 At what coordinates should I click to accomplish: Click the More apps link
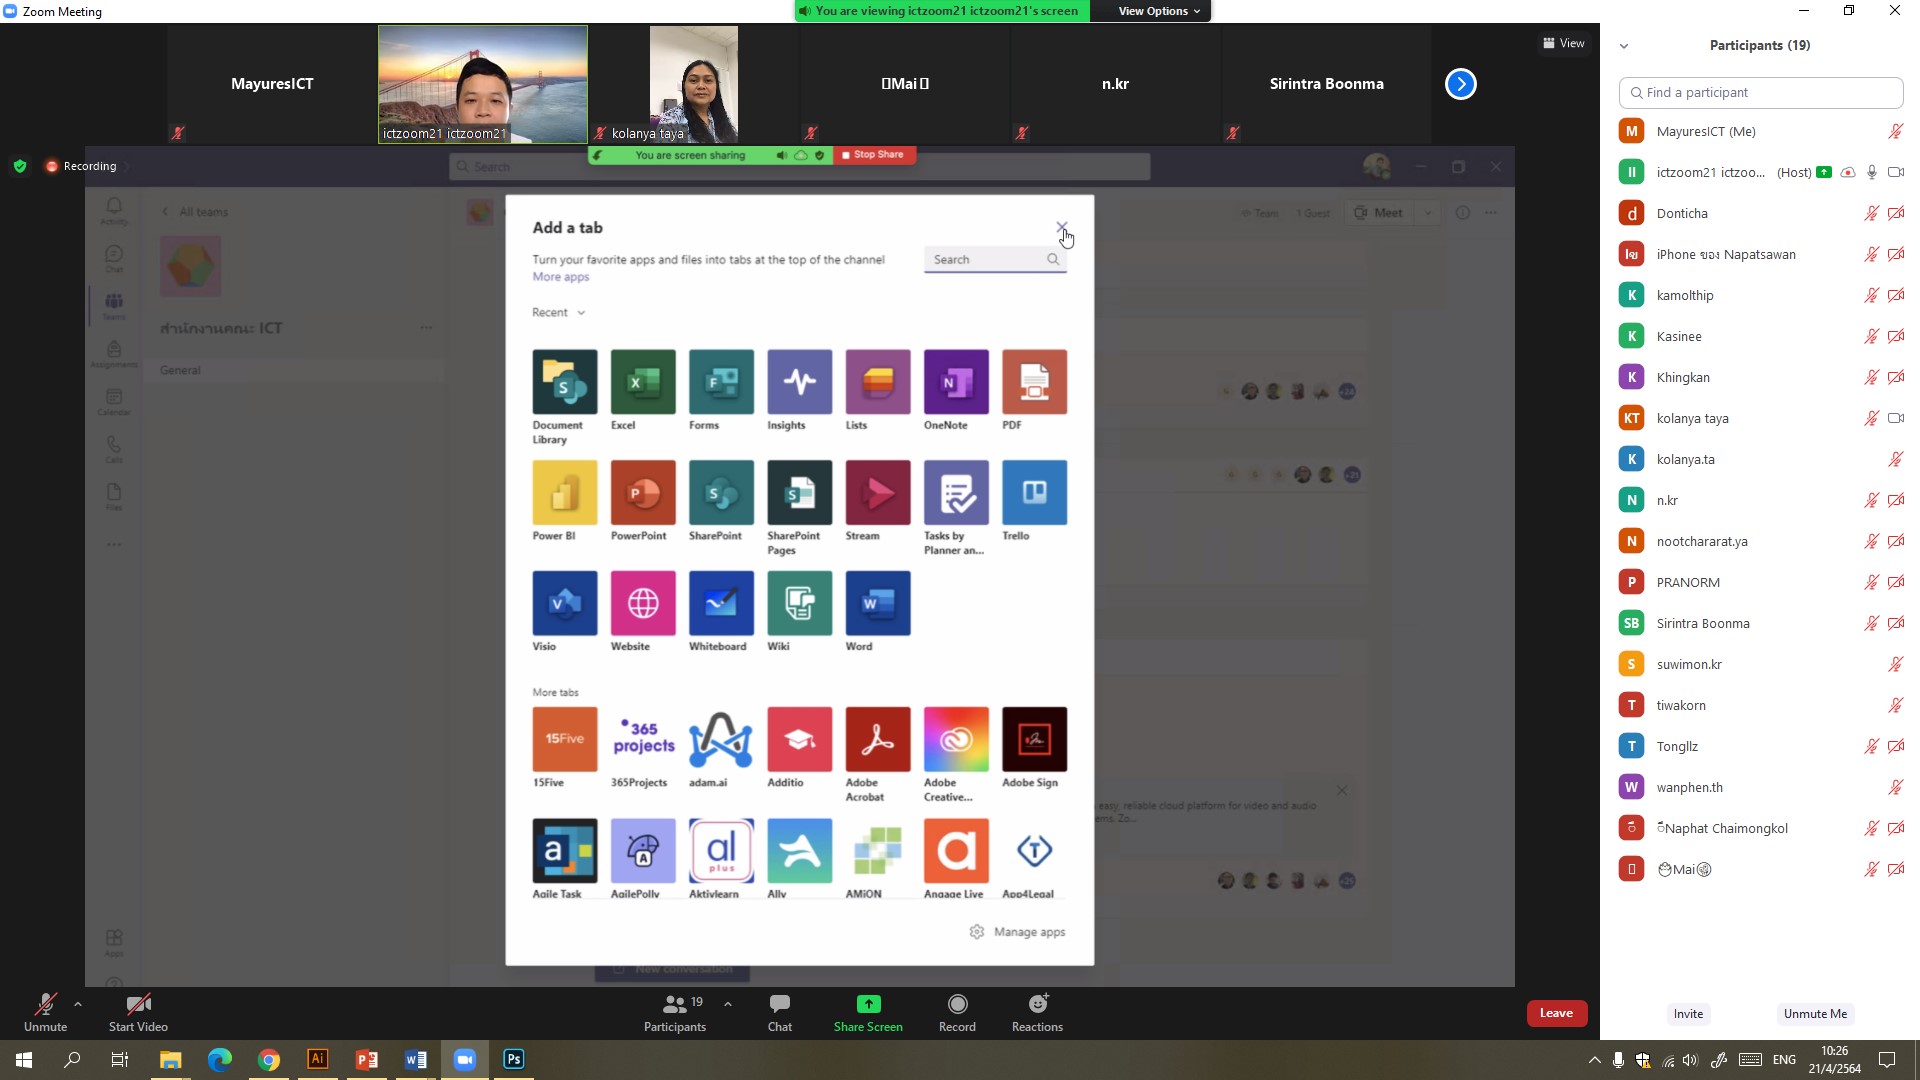pos(561,277)
